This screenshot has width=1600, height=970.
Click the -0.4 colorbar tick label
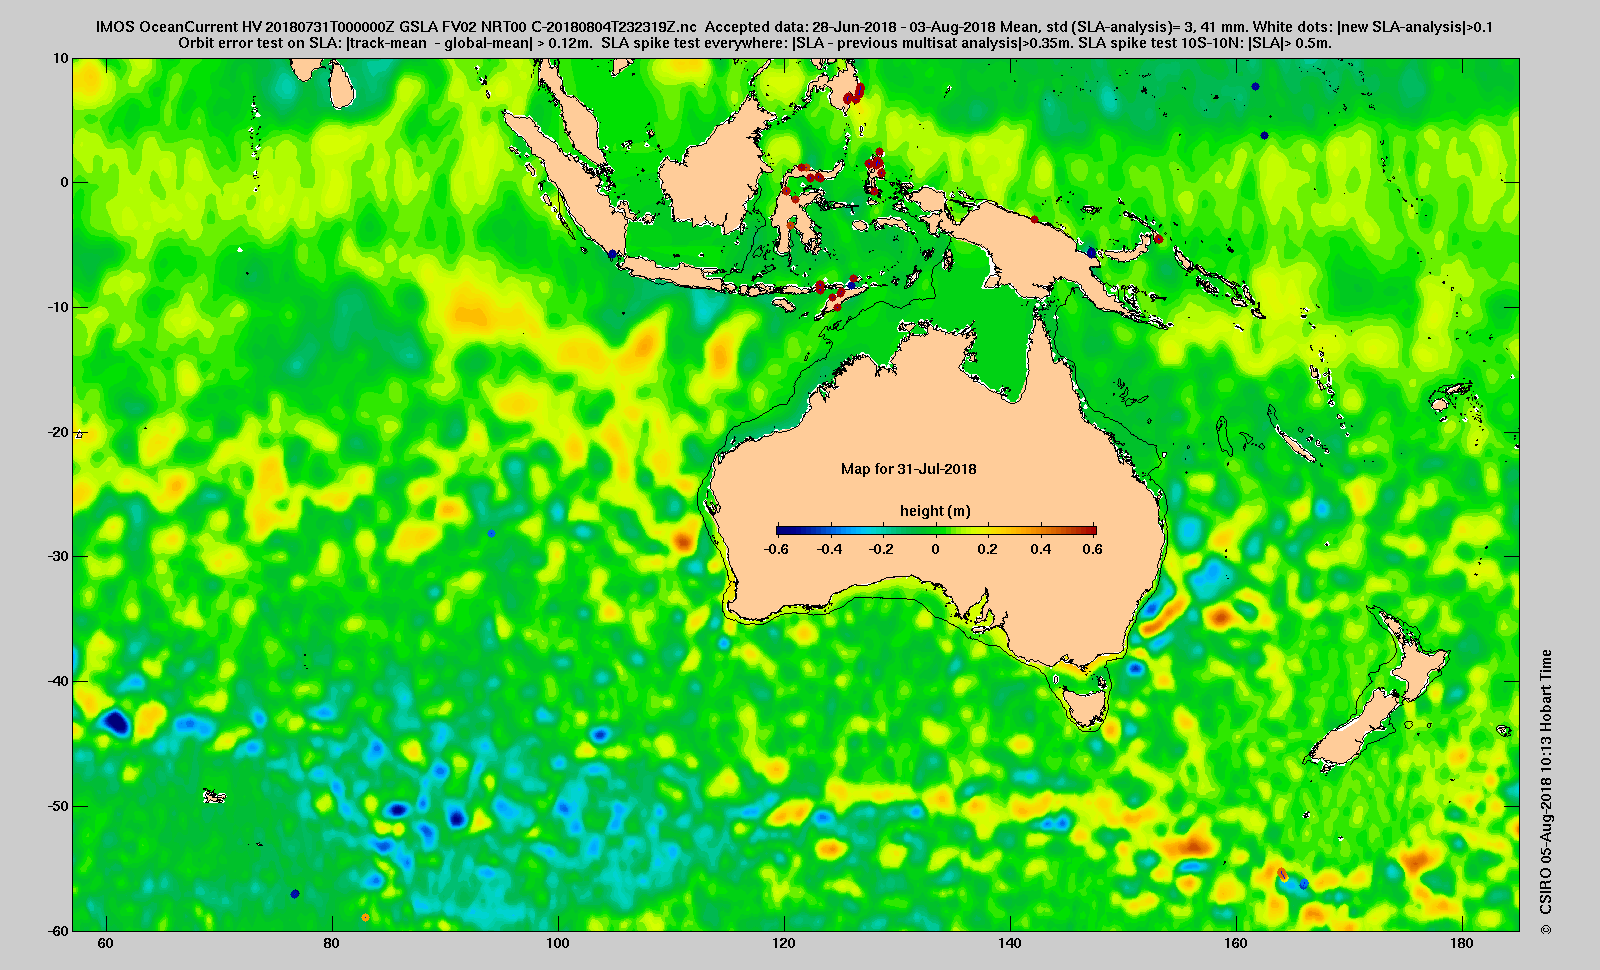tap(829, 549)
